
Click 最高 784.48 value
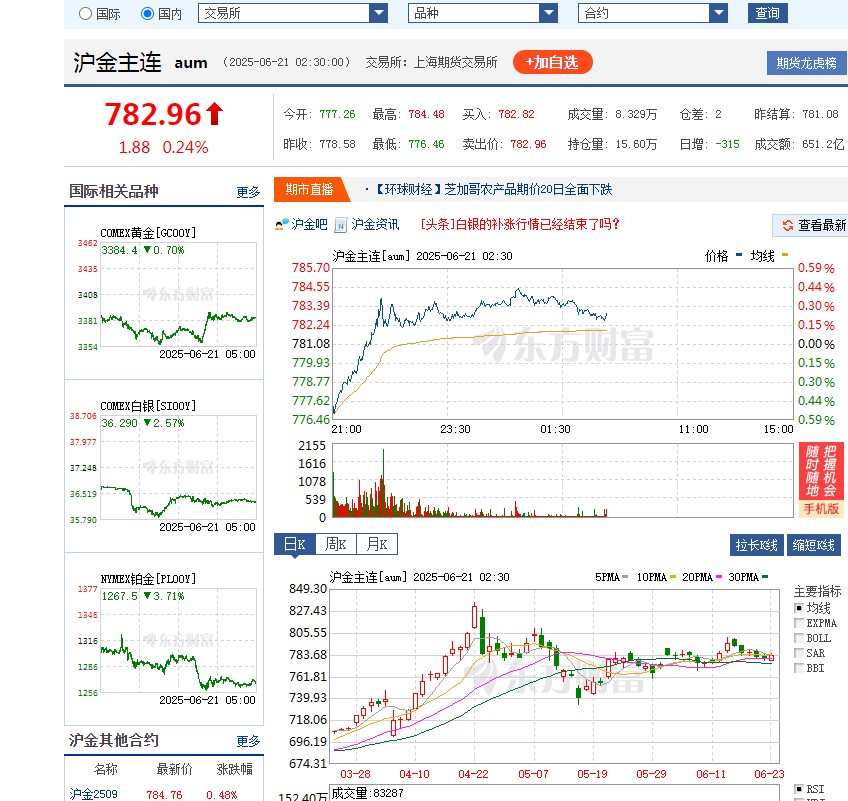pyautogui.click(x=426, y=114)
